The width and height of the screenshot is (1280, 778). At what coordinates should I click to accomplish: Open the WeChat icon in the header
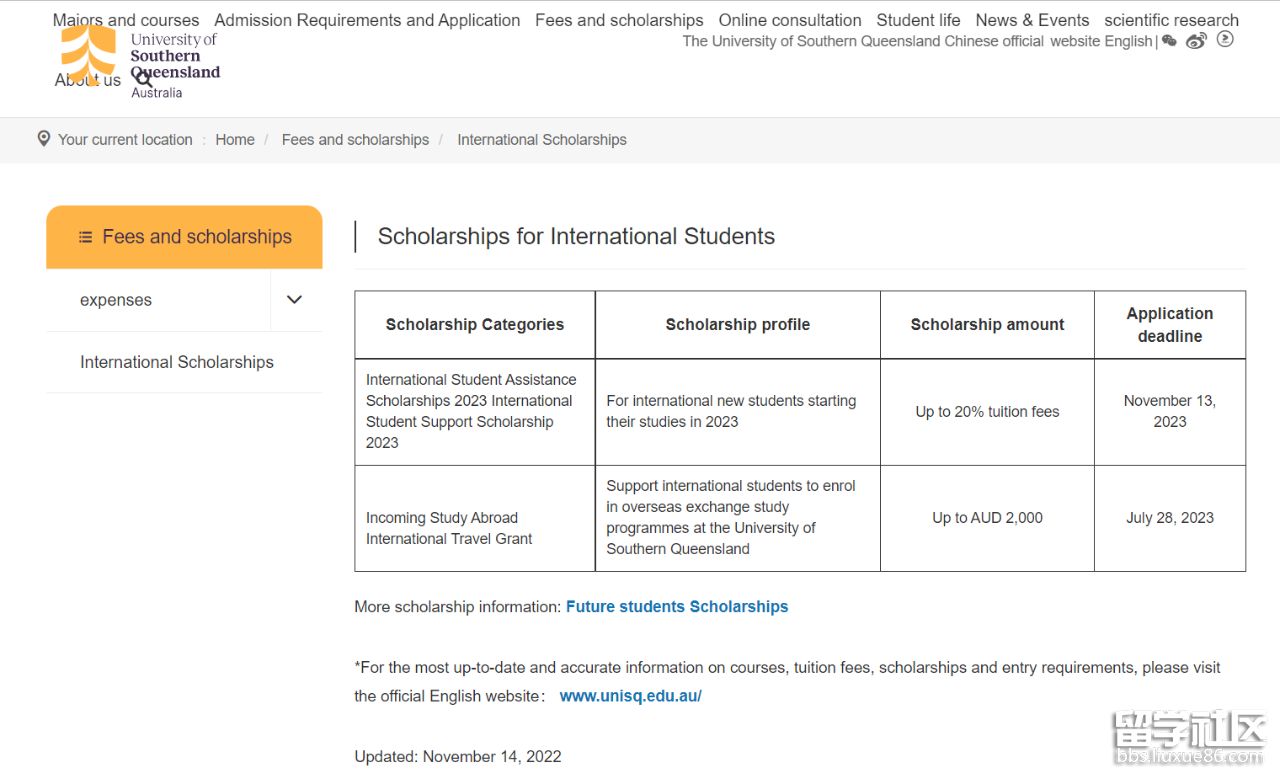point(1169,41)
